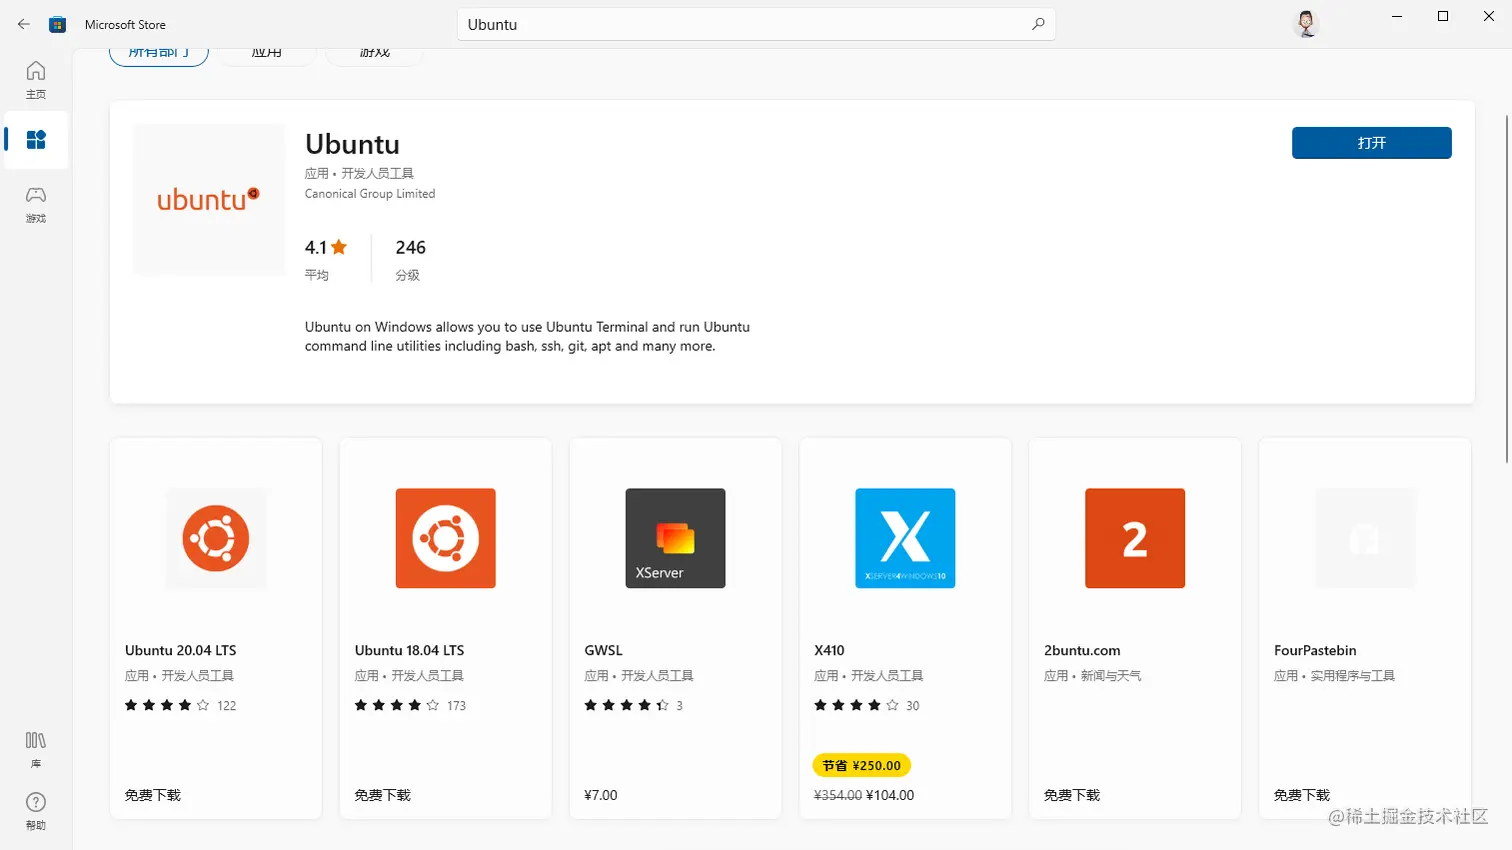Open Home (主页) in the sidebar

pyautogui.click(x=36, y=80)
